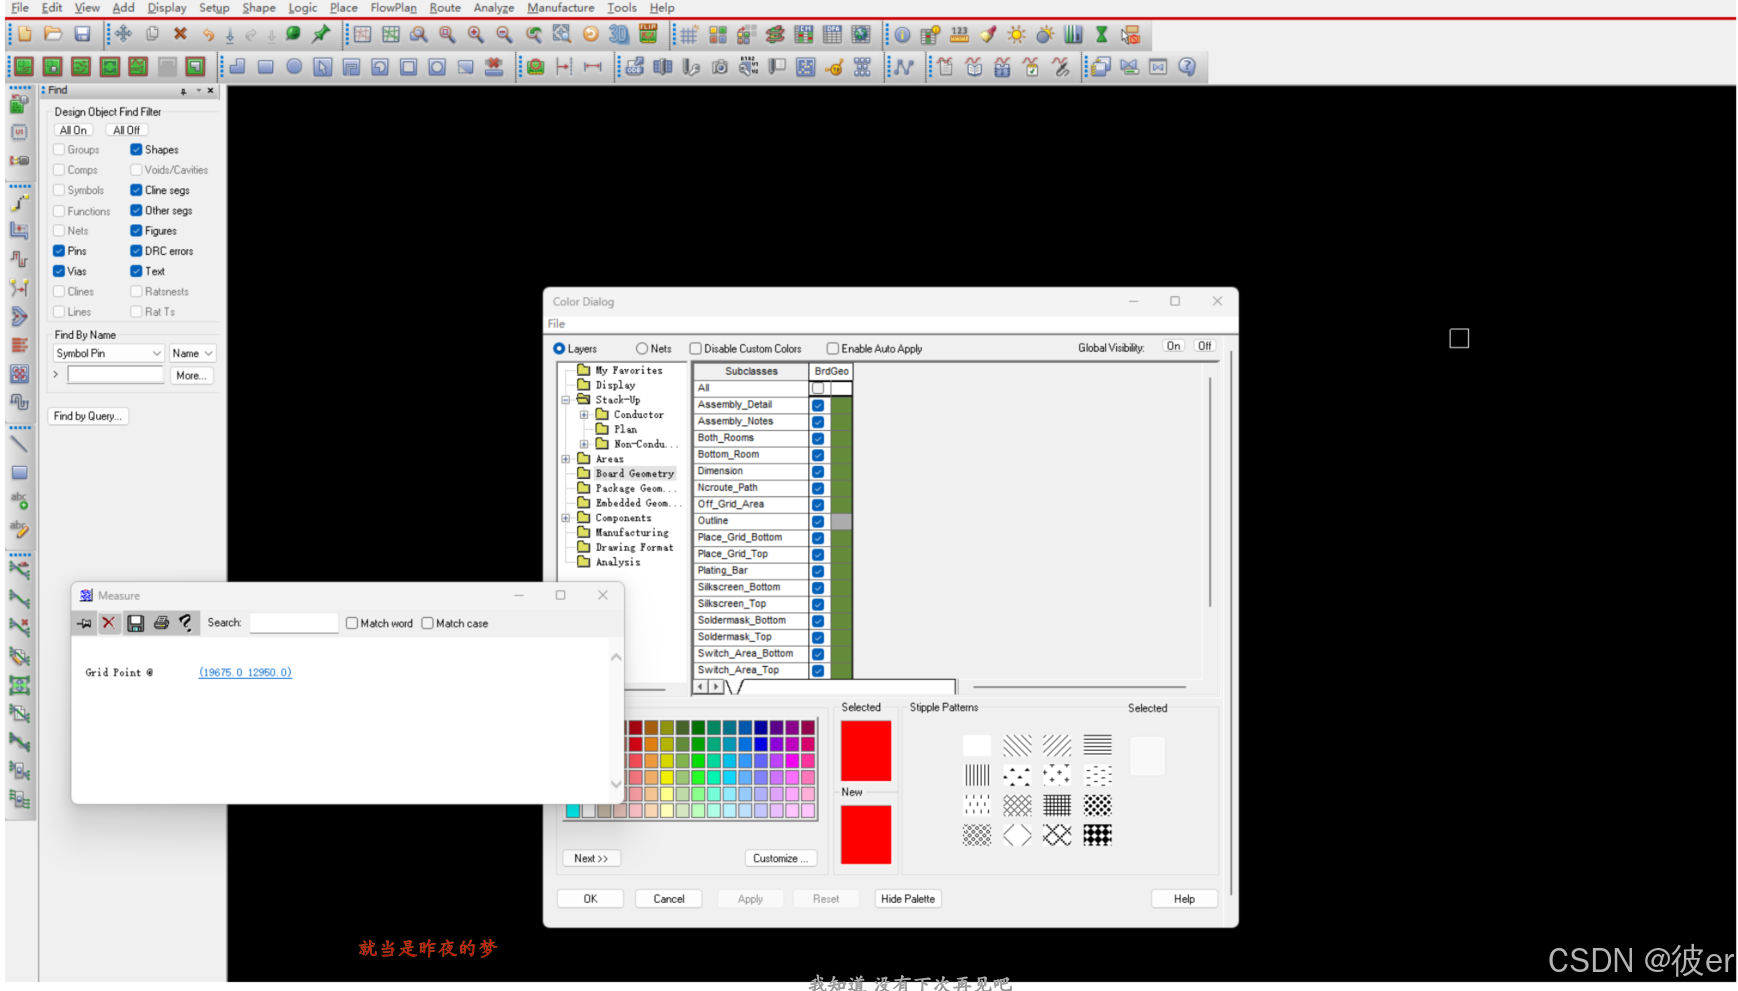
Task: Click the All On button in Find panel
Action: tap(73, 130)
